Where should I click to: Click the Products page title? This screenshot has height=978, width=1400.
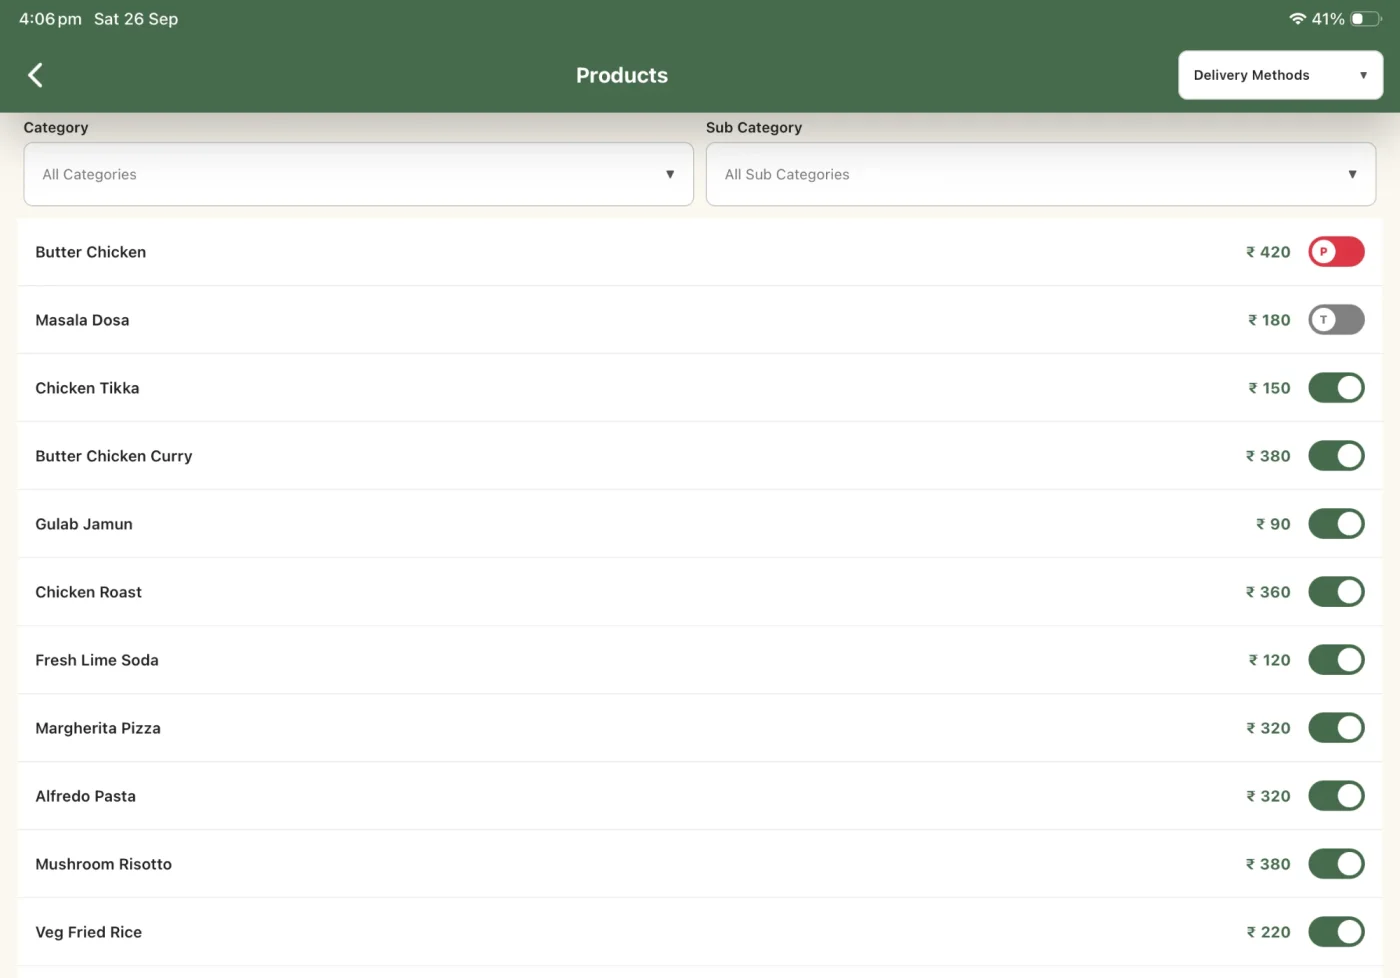click(x=622, y=75)
